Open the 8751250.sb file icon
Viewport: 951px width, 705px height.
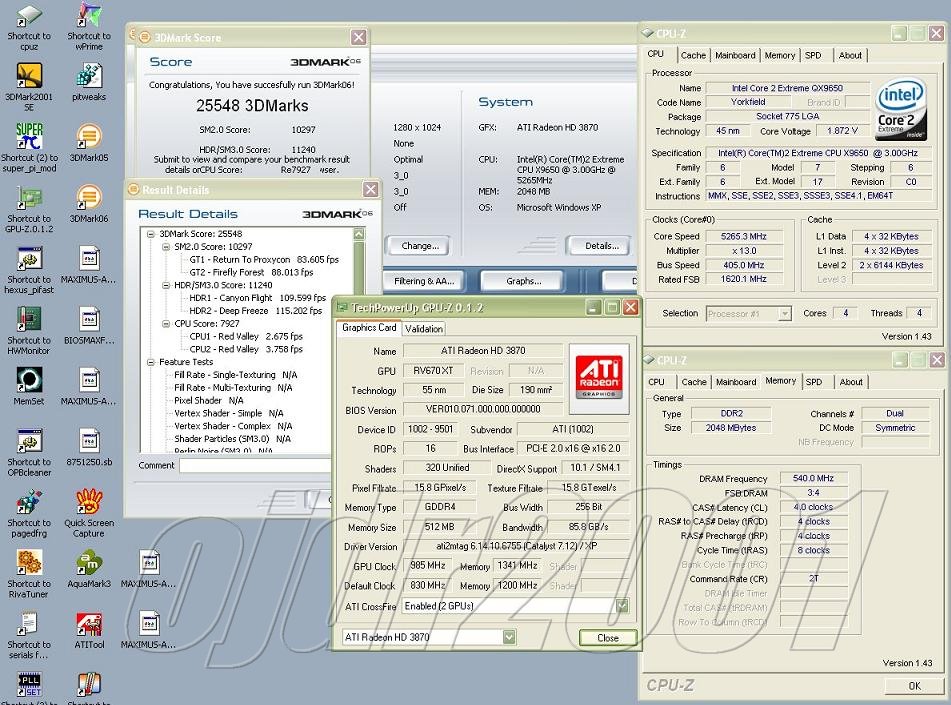pyautogui.click(x=89, y=447)
